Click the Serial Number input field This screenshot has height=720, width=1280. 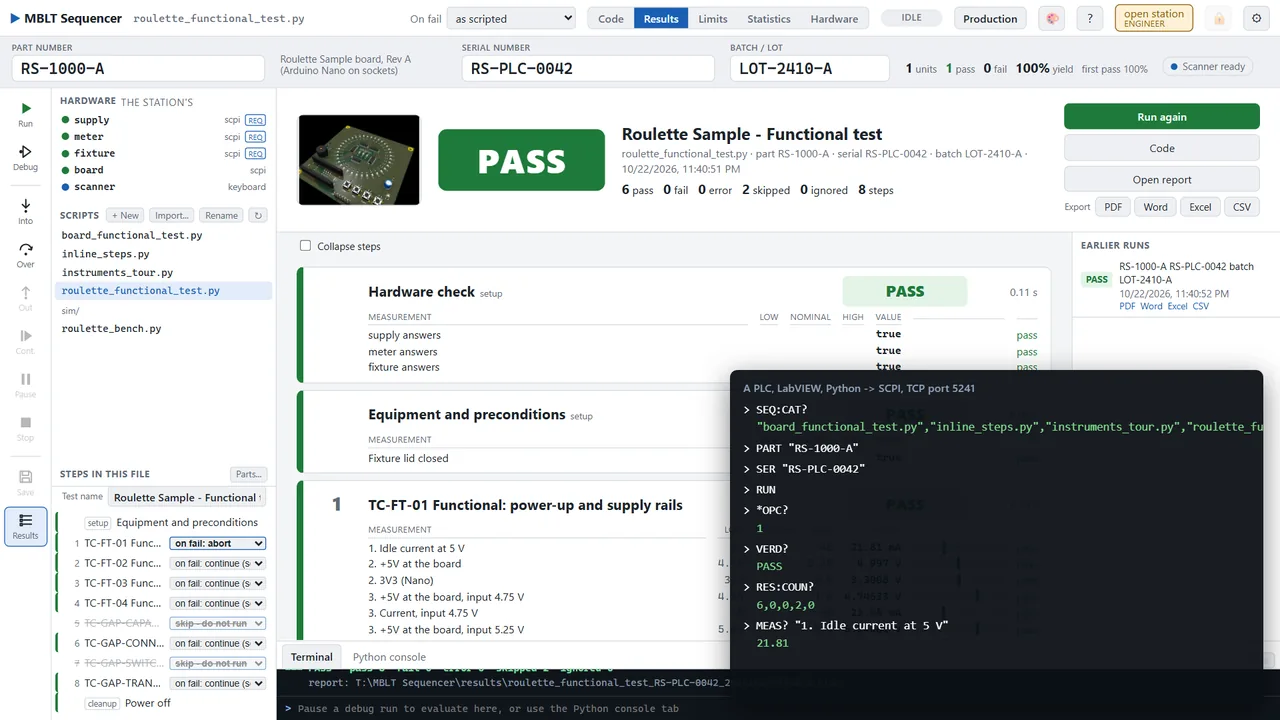[588, 68]
